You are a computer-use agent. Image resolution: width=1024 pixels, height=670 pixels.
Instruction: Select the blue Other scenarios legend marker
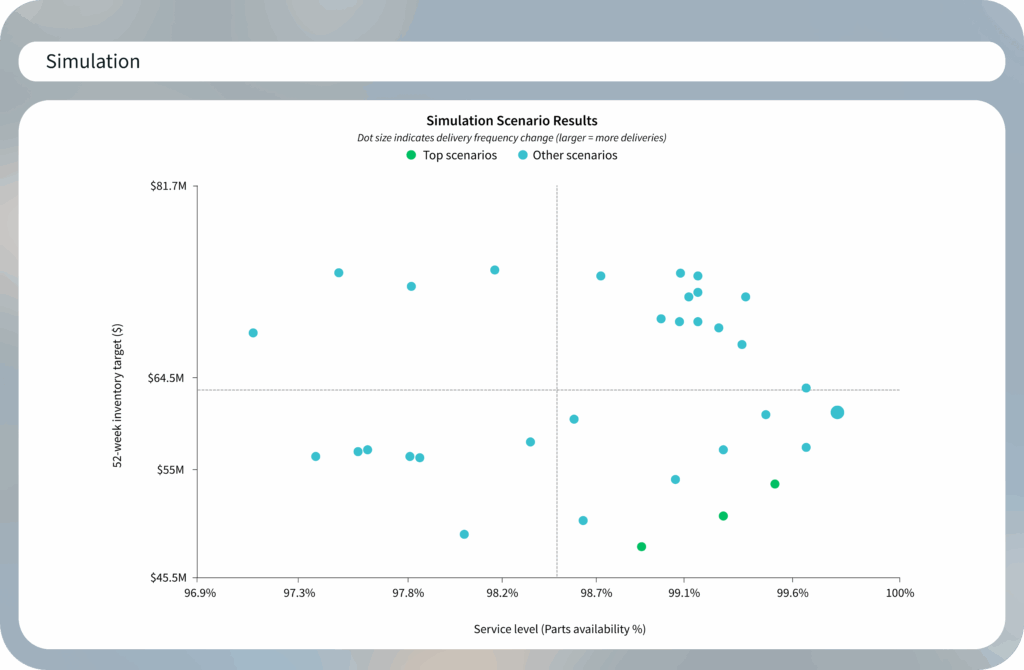[x=525, y=155]
